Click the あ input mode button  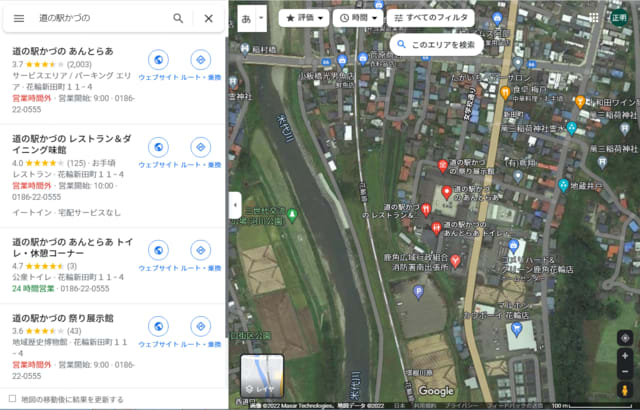pos(247,18)
